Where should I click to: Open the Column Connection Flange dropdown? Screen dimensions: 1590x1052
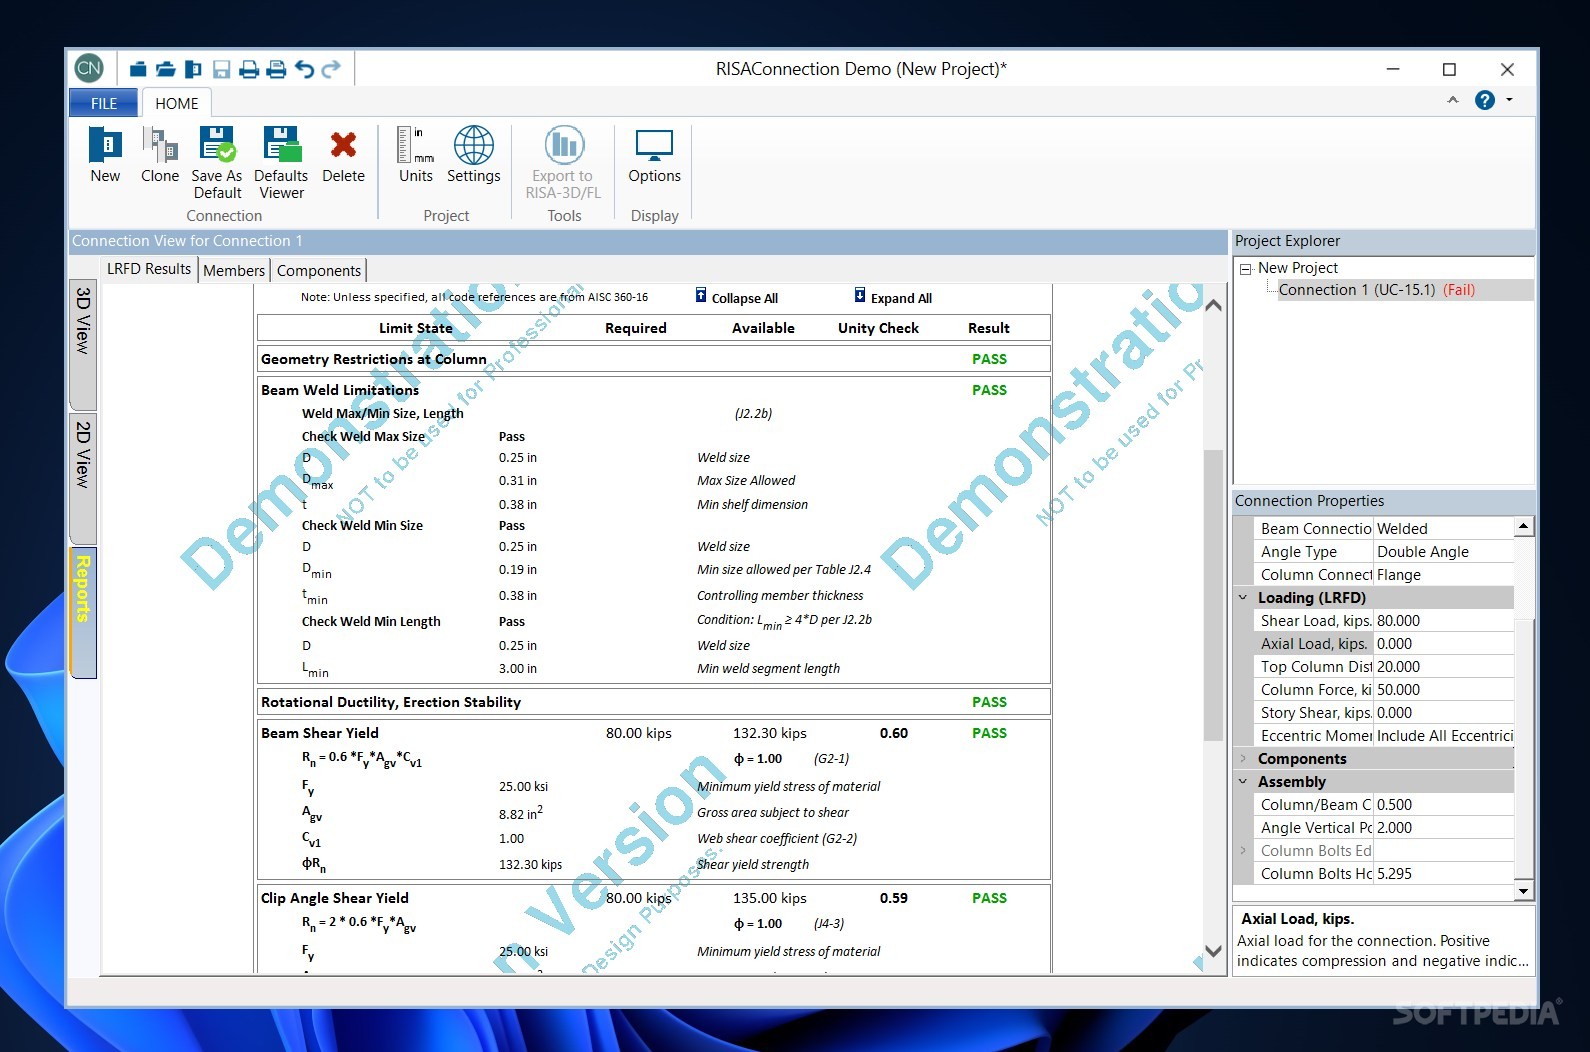pos(1443,574)
